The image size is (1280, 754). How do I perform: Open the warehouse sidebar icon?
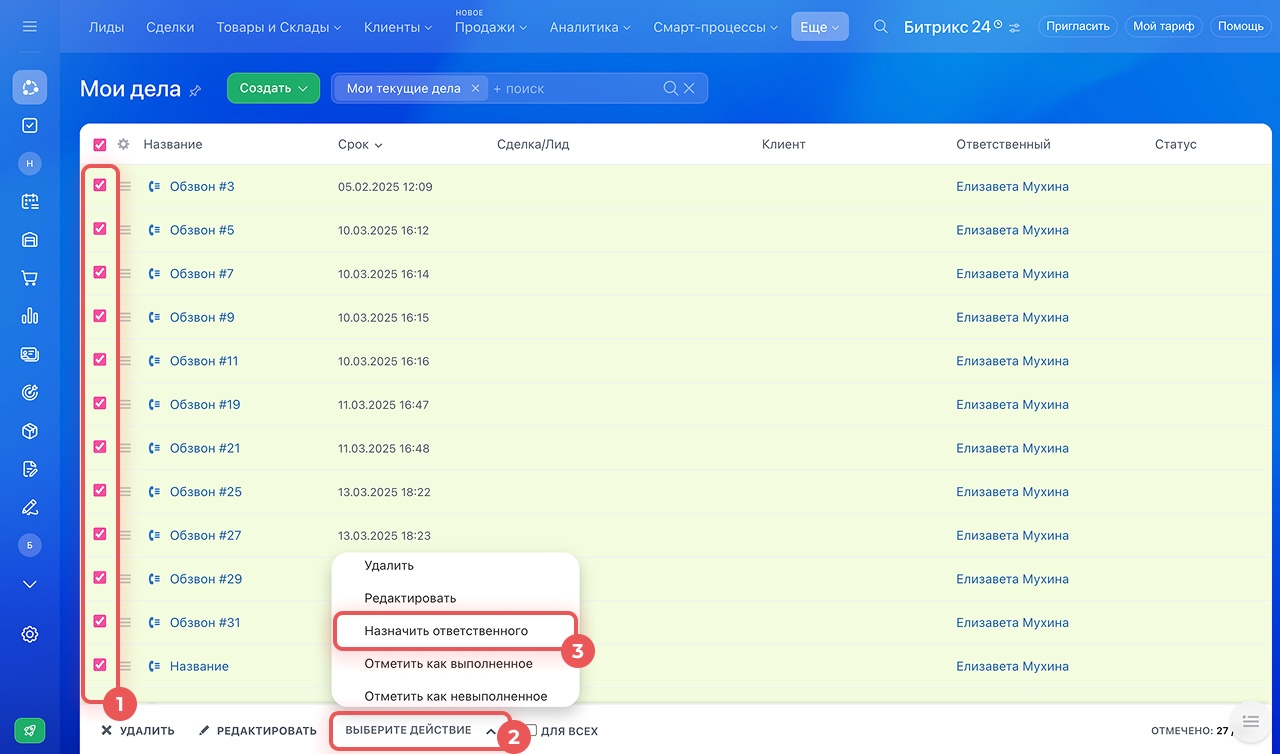pyautogui.click(x=30, y=240)
